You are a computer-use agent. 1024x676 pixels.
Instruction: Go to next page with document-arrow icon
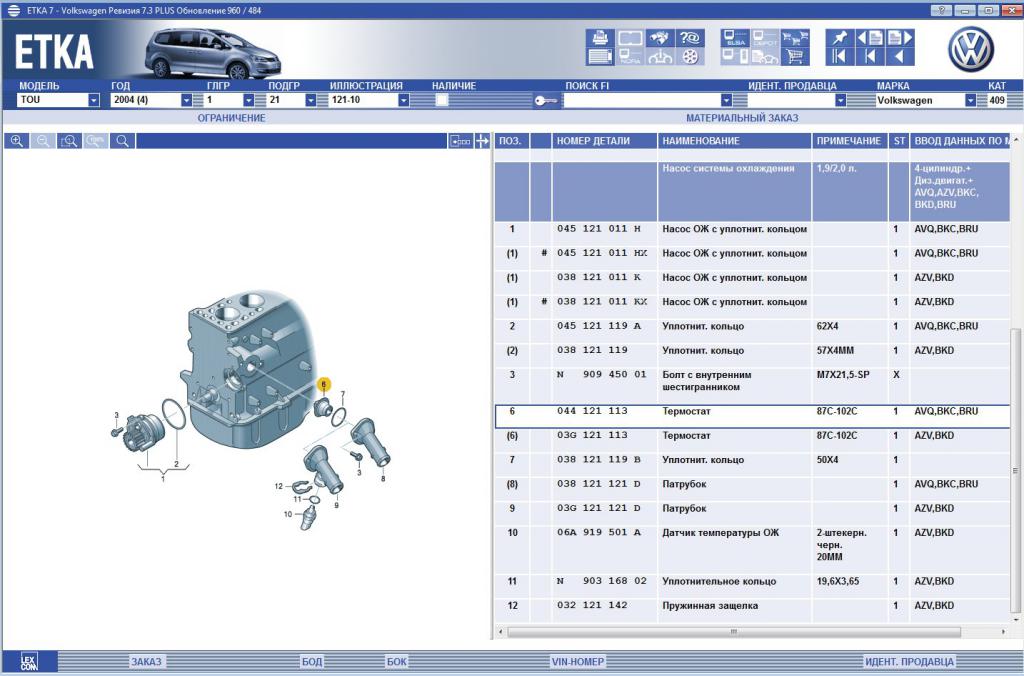(900, 38)
